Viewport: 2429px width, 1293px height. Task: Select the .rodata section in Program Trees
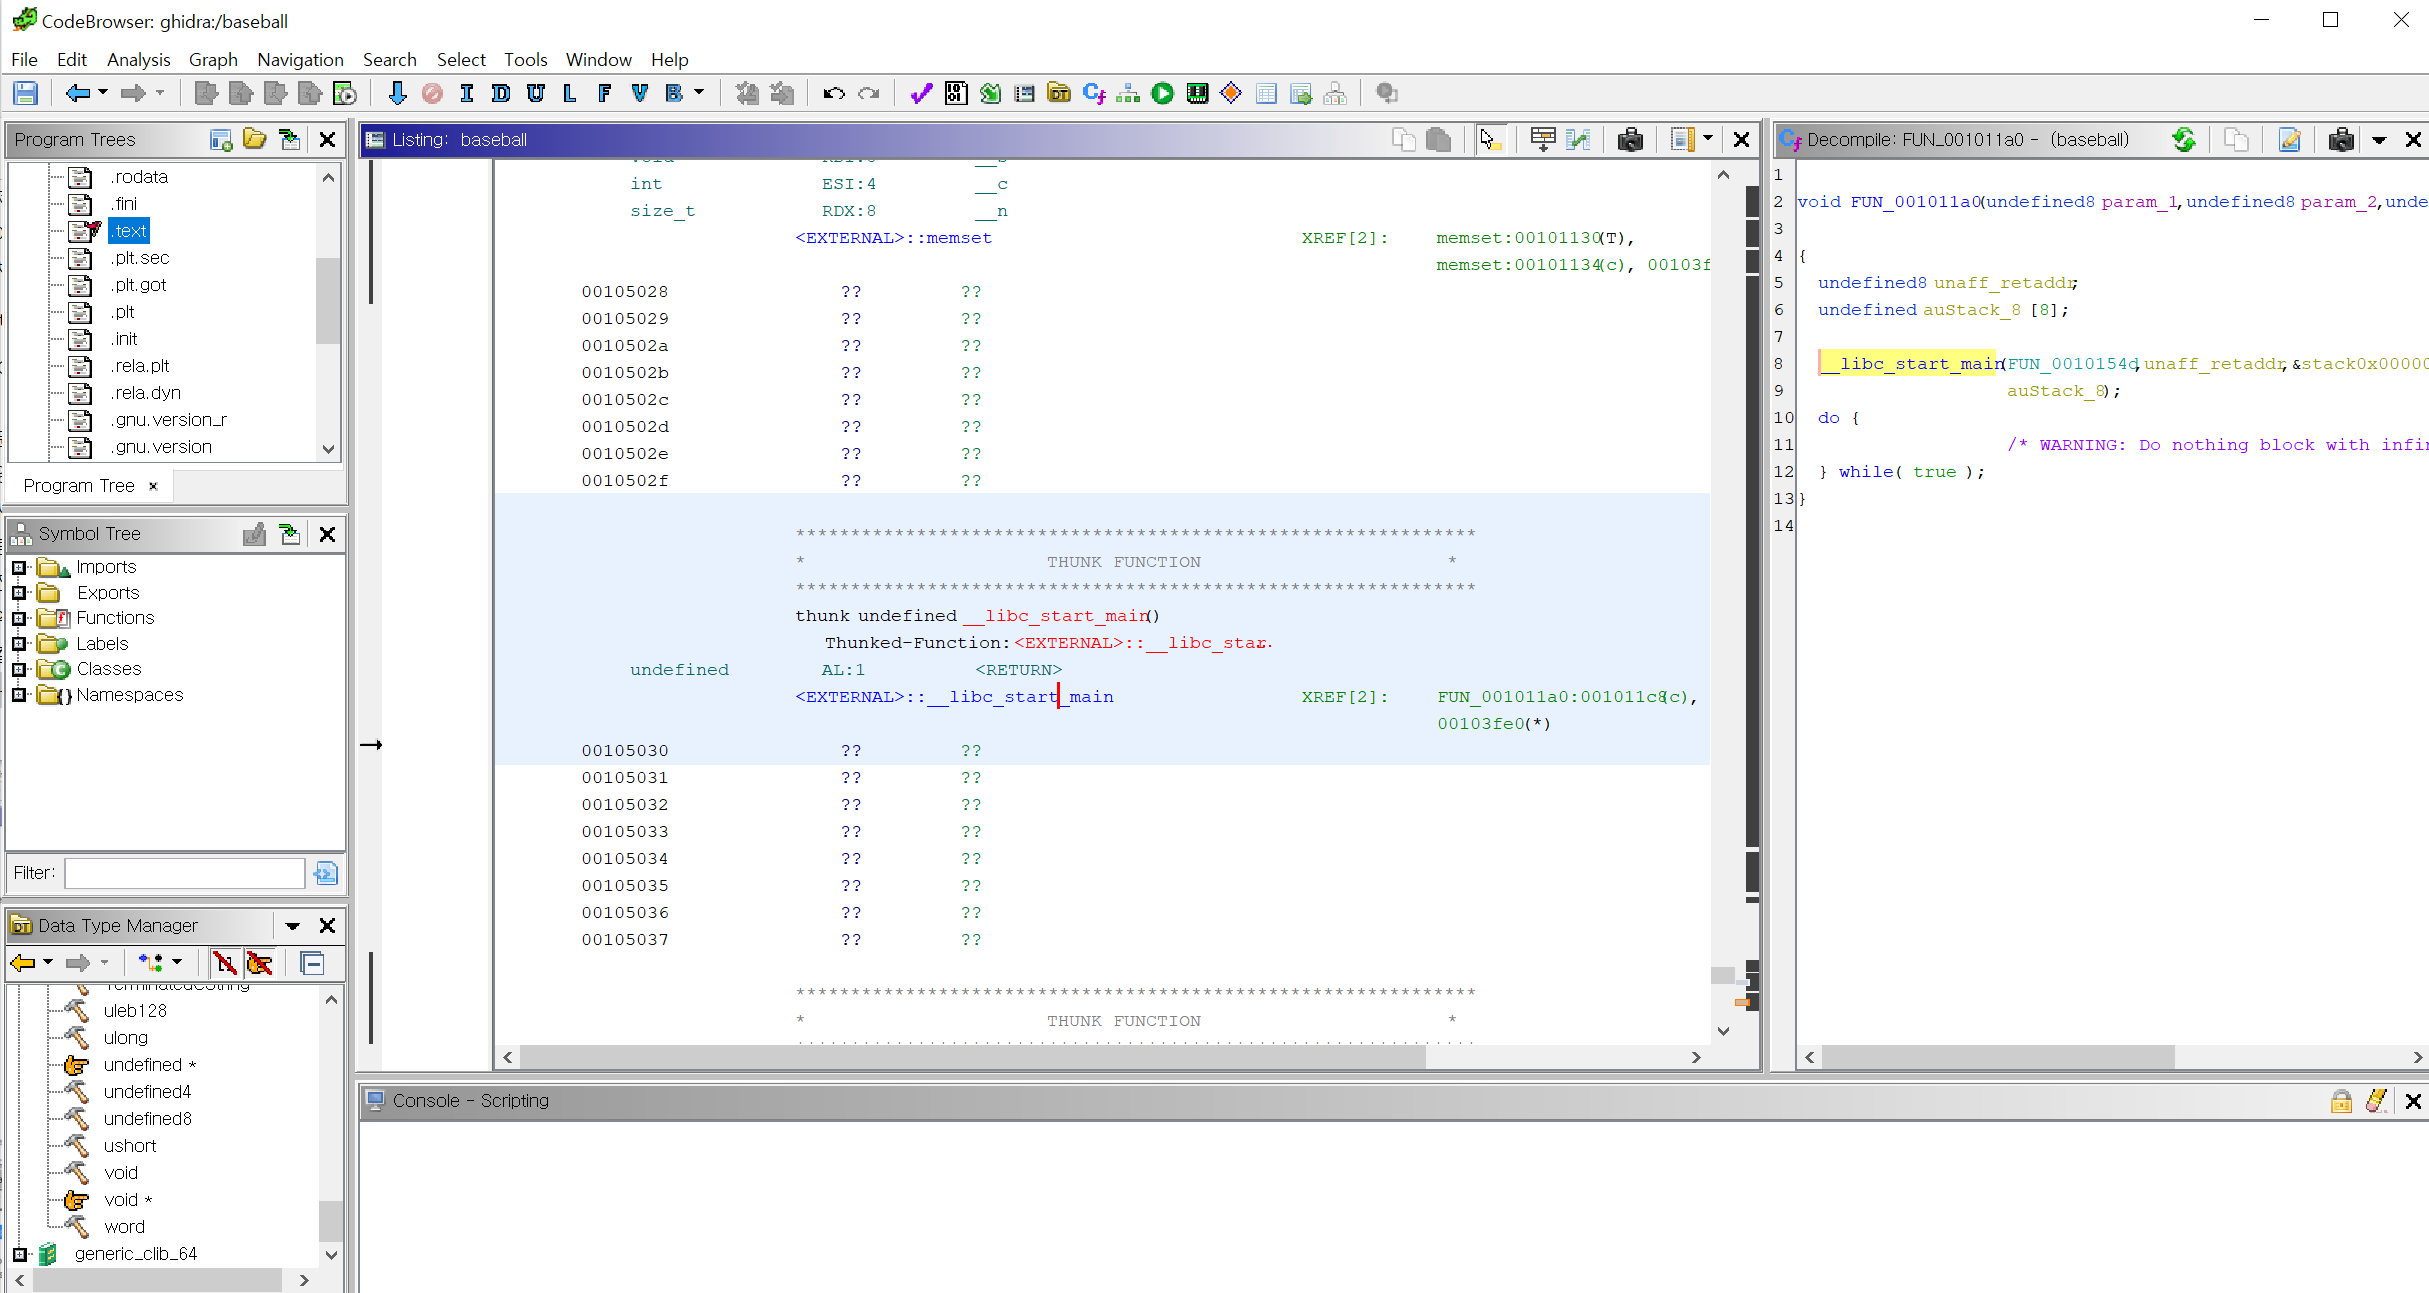tap(139, 177)
